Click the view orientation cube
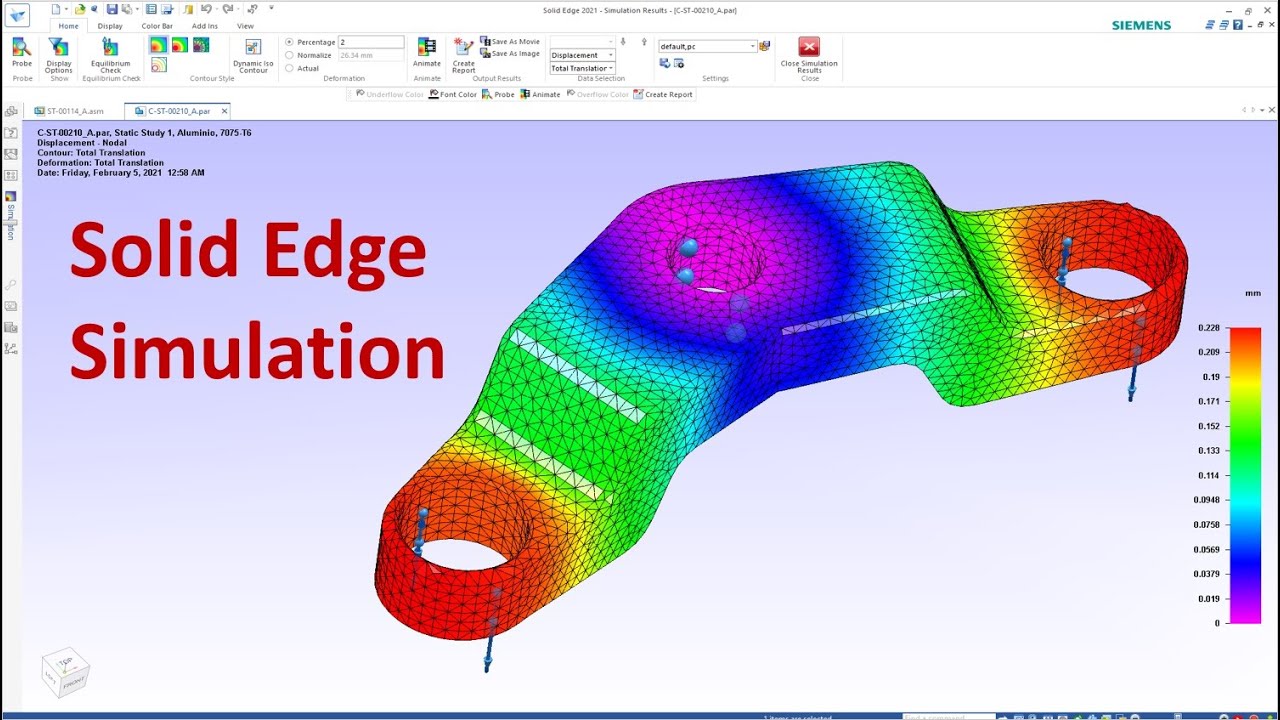The image size is (1280, 720). pyautogui.click(x=65, y=673)
